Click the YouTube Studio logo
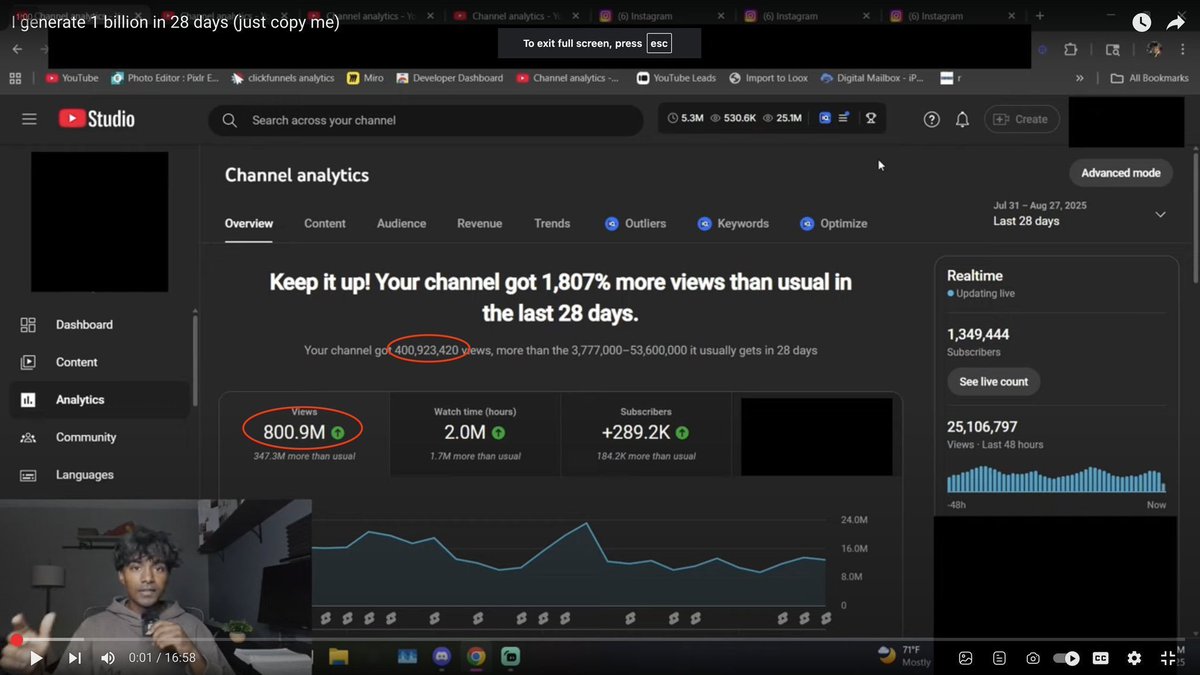1200x675 pixels. pos(96,118)
